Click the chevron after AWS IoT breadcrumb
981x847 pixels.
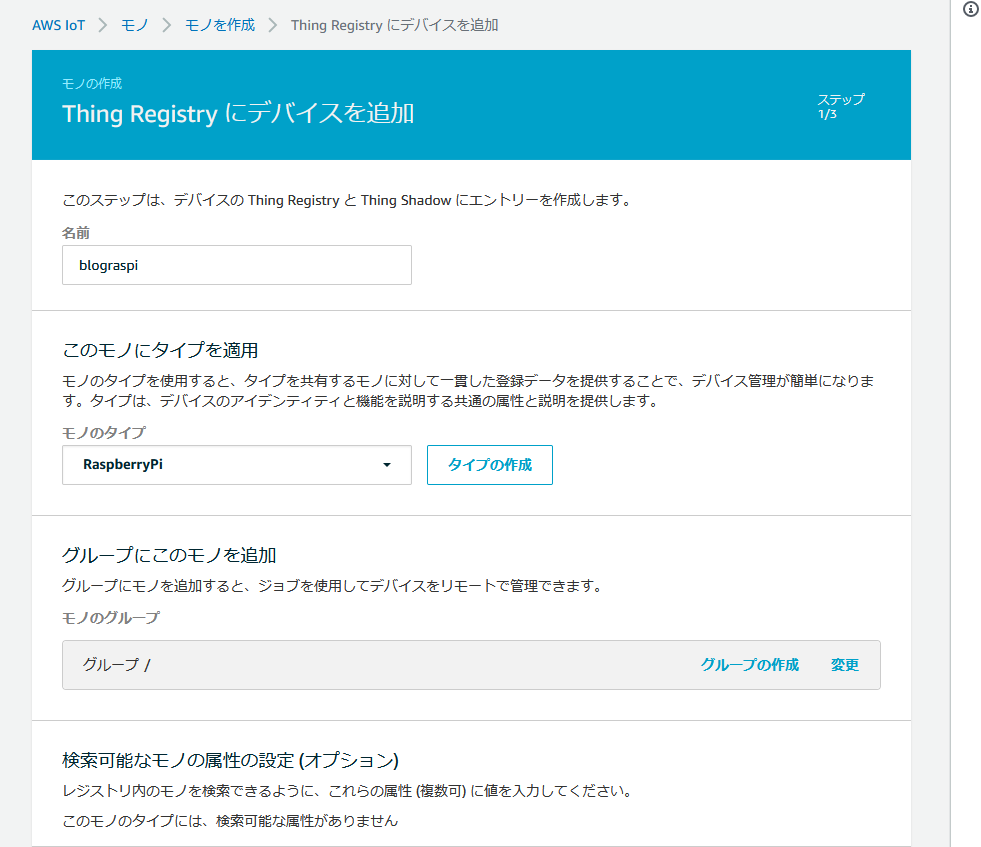[103, 25]
